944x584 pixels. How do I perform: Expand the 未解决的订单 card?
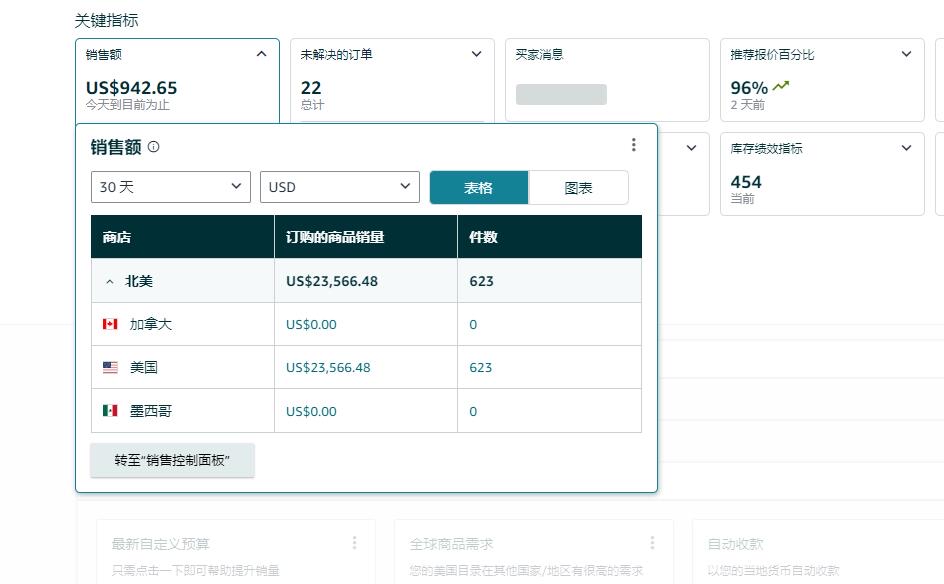pos(477,54)
